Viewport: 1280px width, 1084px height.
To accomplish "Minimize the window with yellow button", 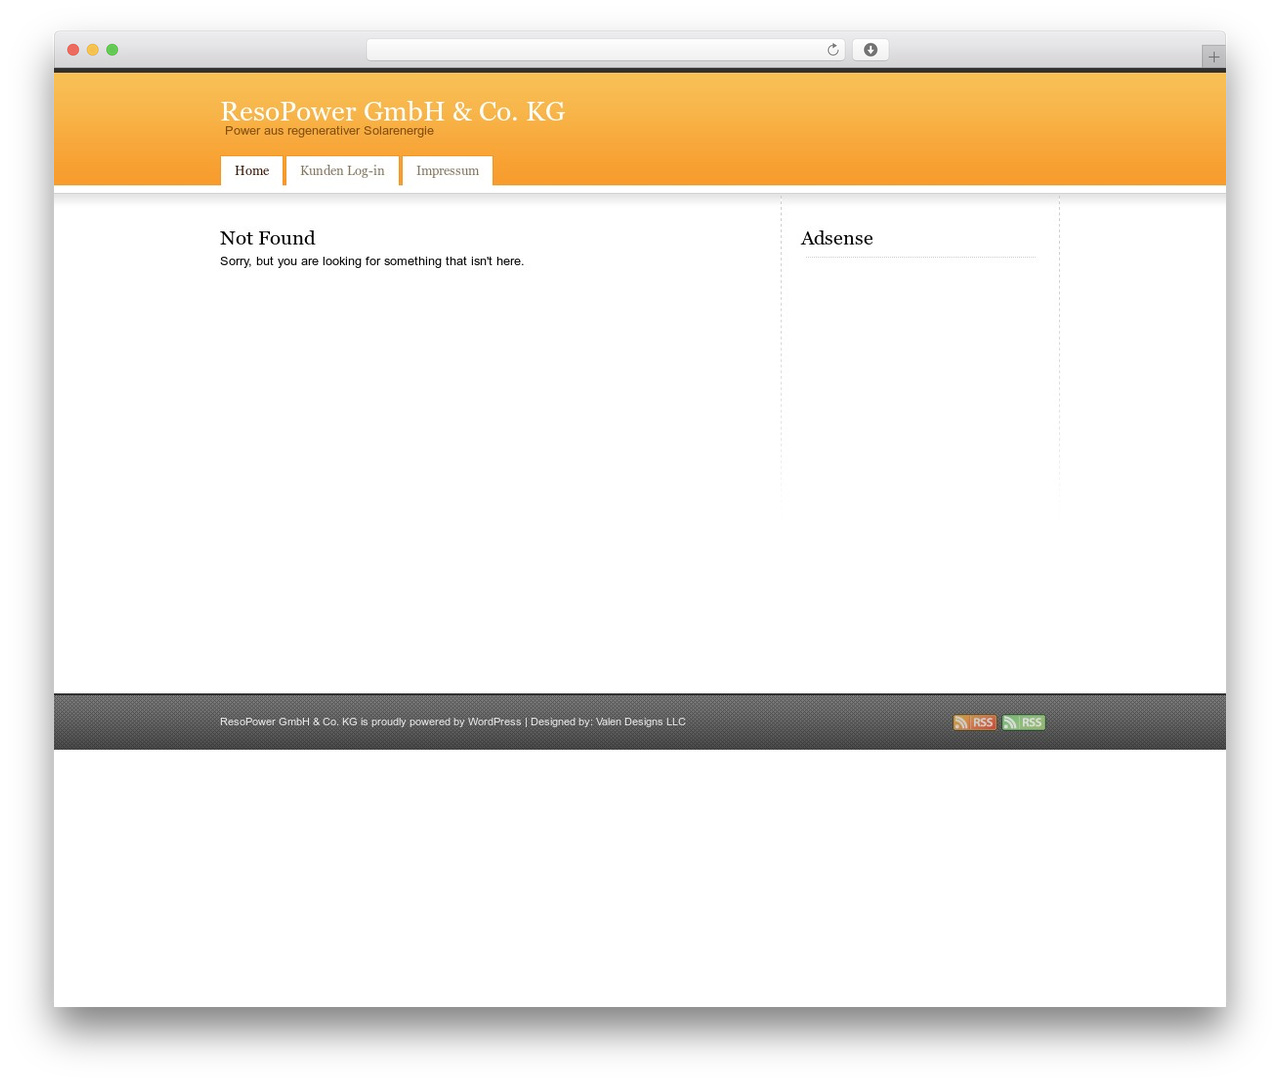I will pyautogui.click(x=93, y=50).
